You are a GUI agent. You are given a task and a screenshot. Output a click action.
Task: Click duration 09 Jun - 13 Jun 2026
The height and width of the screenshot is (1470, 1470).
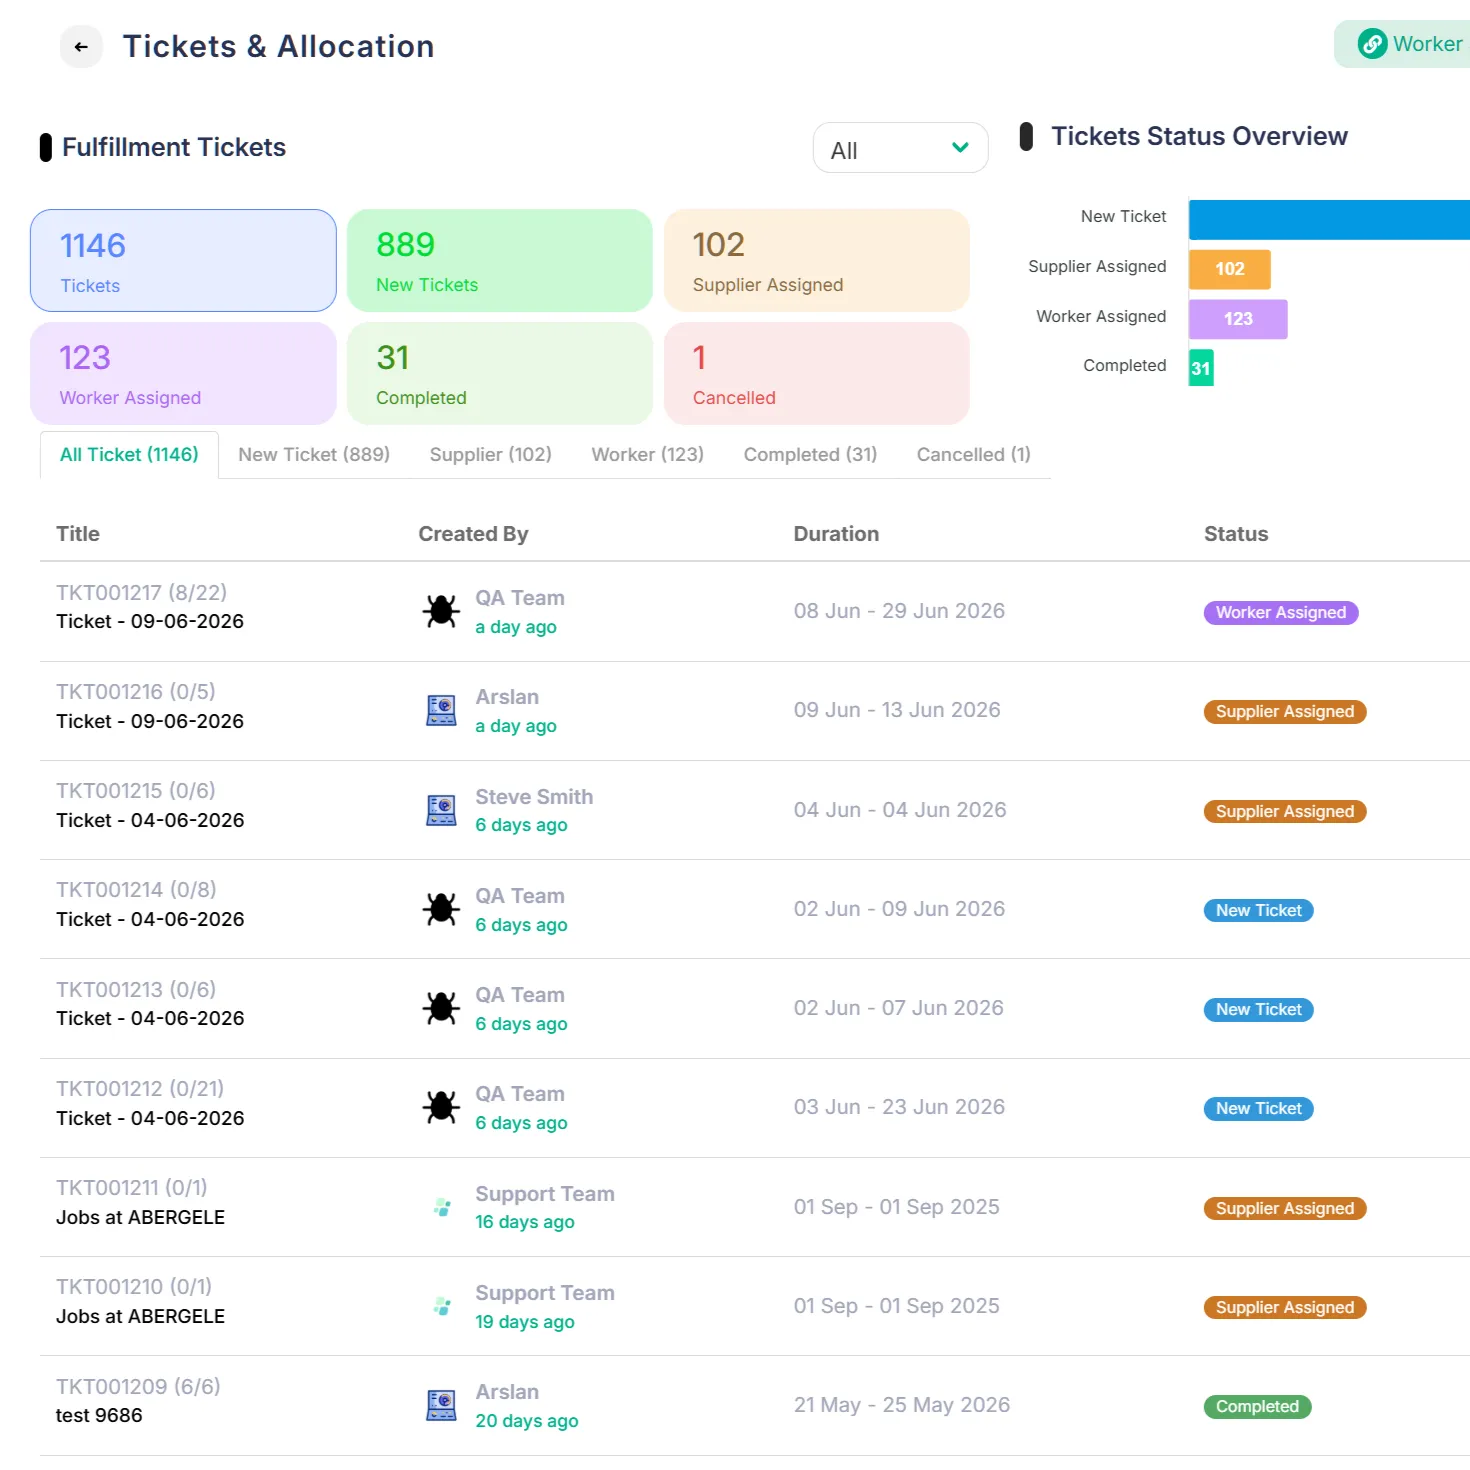pyautogui.click(x=897, y=710)
